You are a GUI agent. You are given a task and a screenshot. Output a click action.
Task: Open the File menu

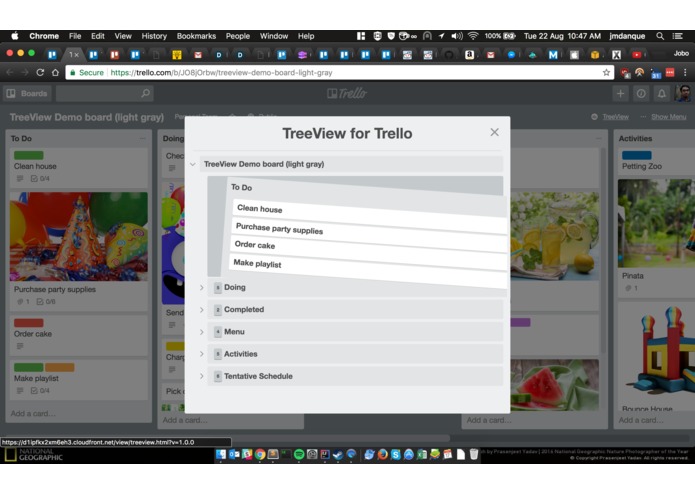75,36
